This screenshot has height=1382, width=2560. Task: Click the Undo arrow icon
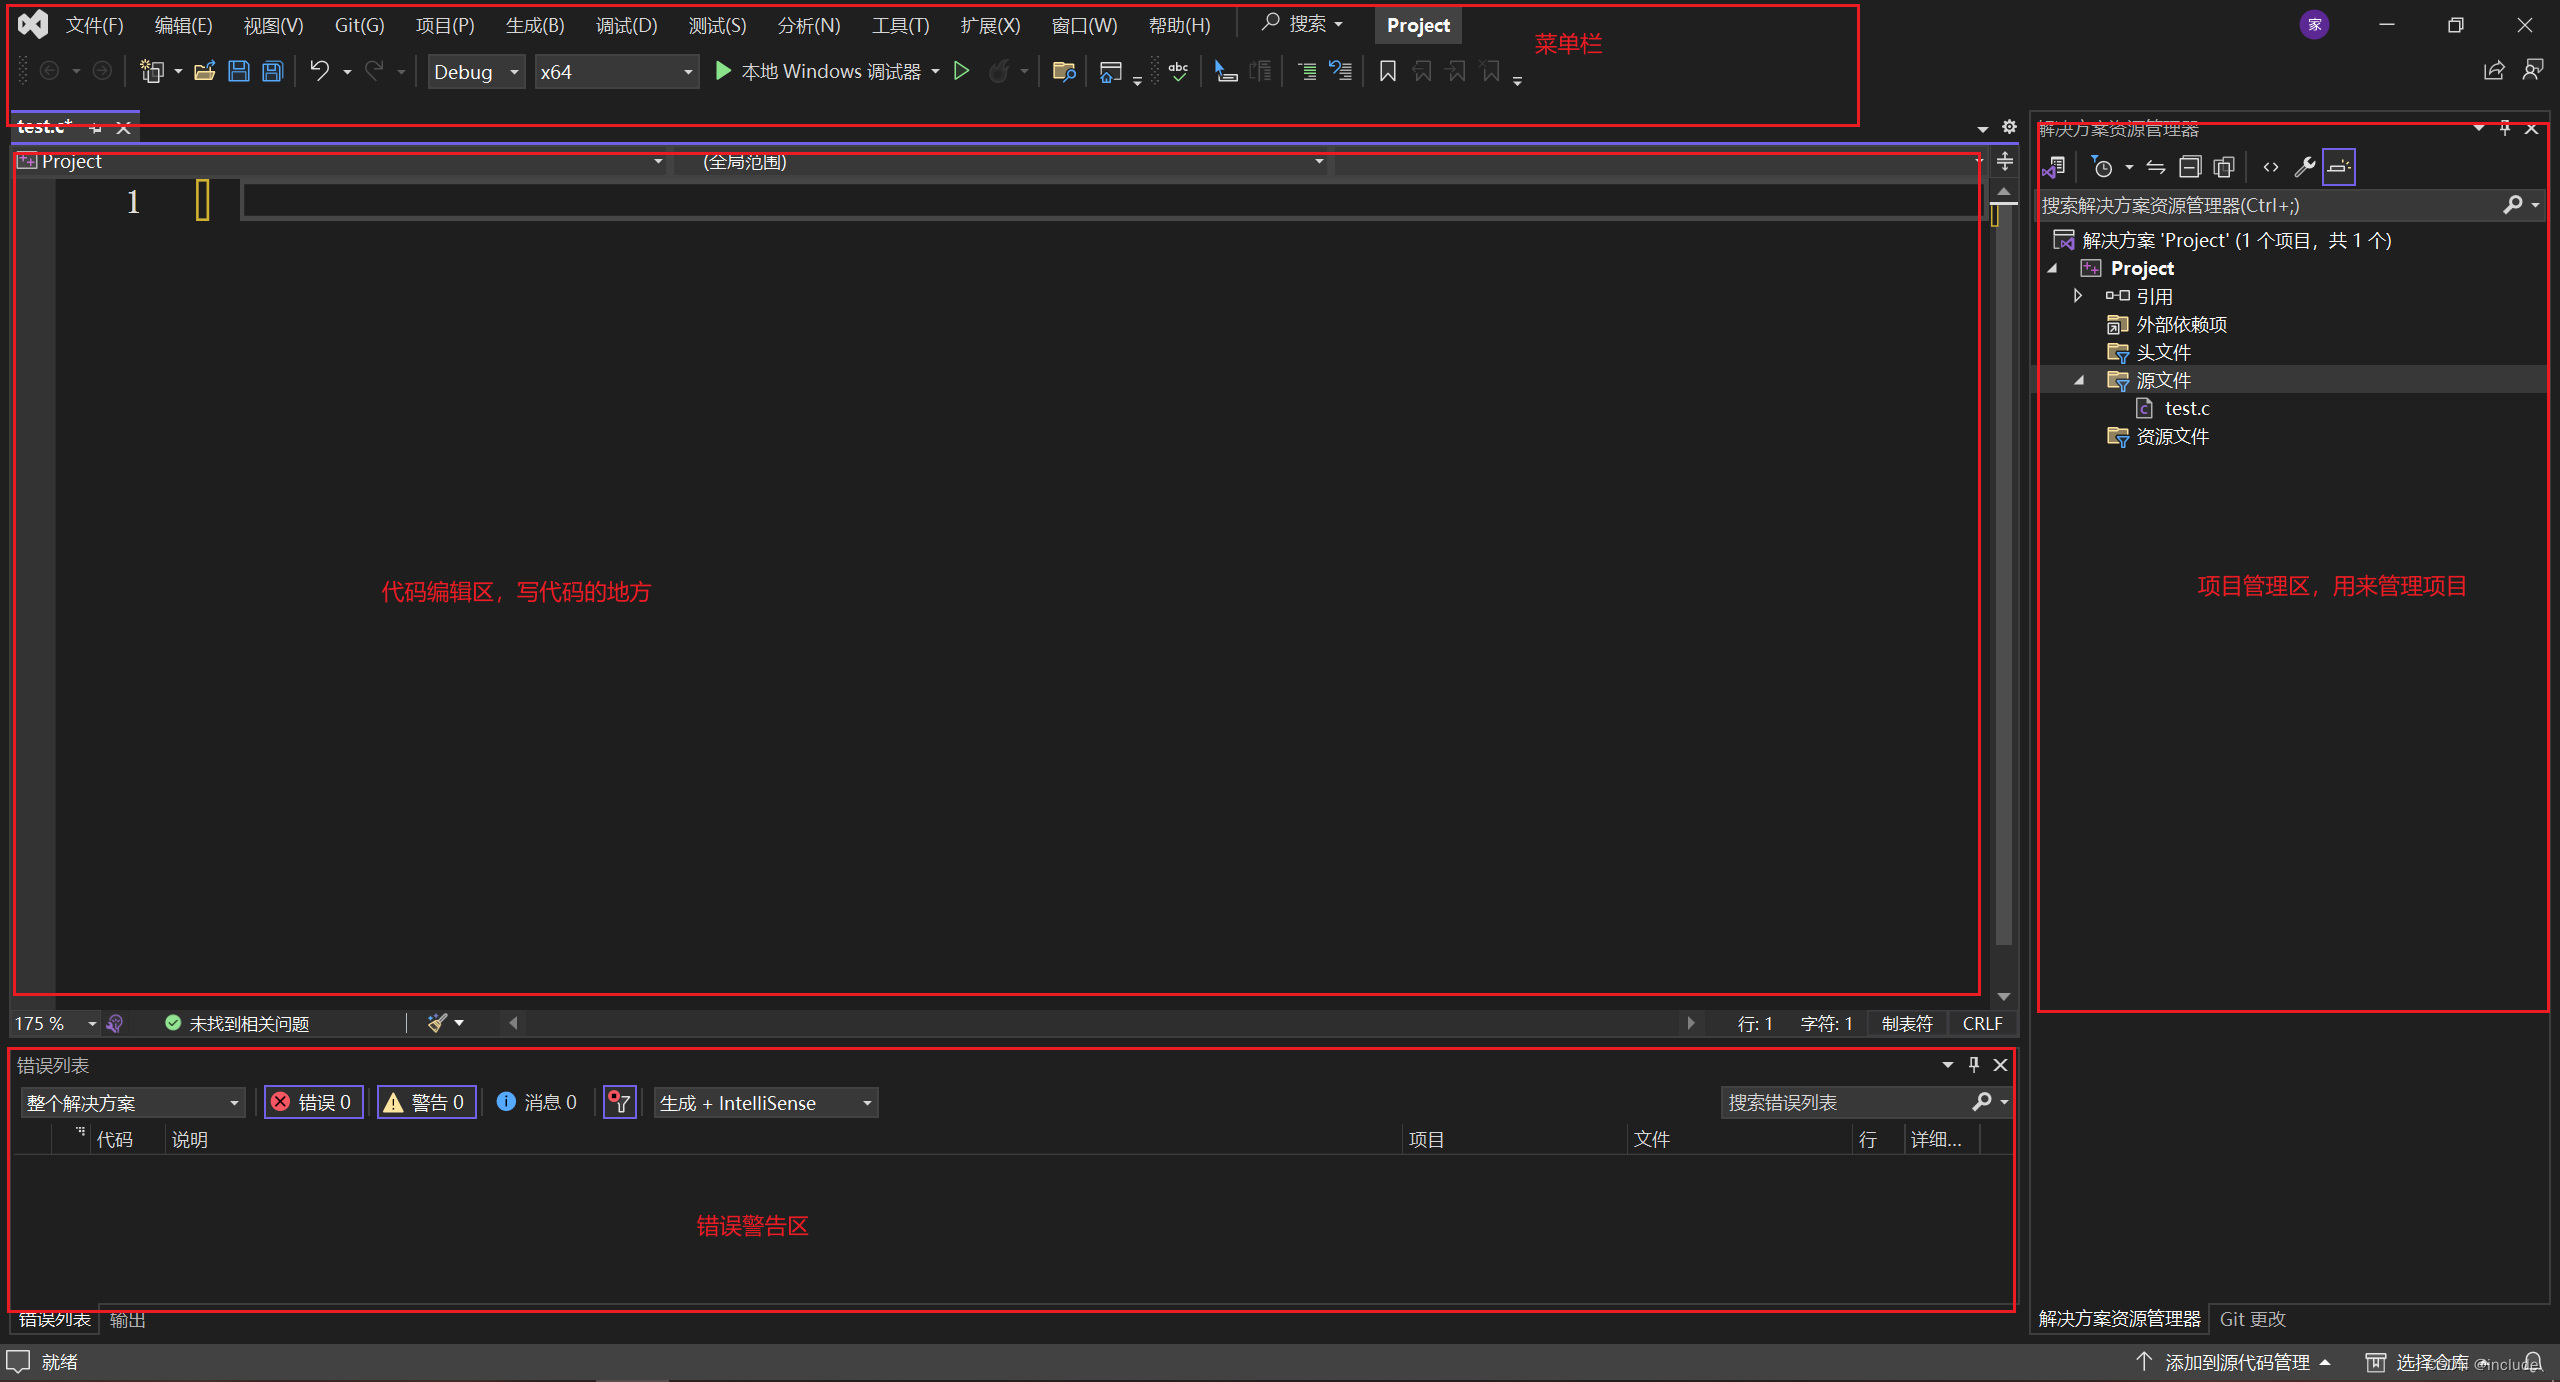[x=320, y=71]
